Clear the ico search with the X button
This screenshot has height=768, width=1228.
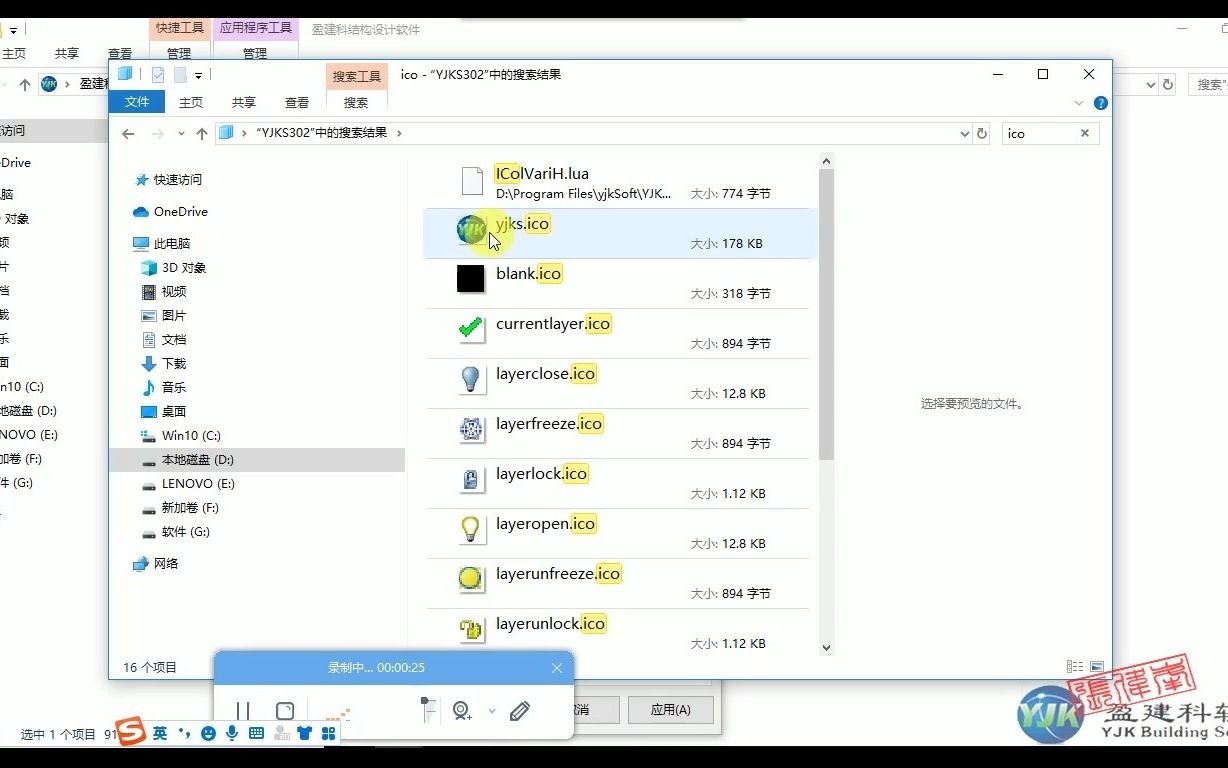[x=1083, y=133]
